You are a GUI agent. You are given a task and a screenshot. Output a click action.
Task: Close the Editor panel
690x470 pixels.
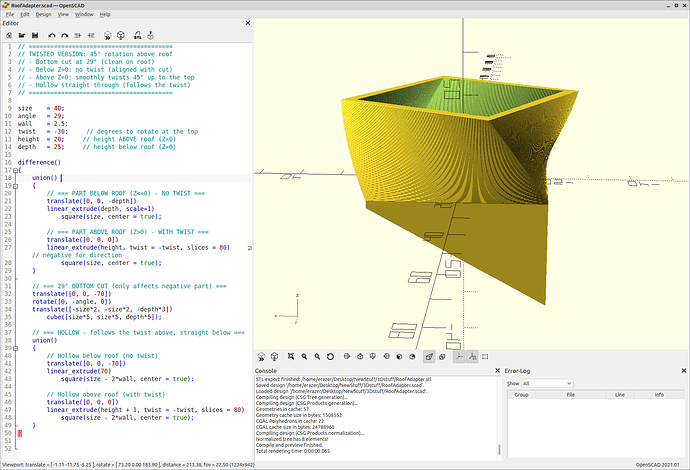[x=248, y=23]
